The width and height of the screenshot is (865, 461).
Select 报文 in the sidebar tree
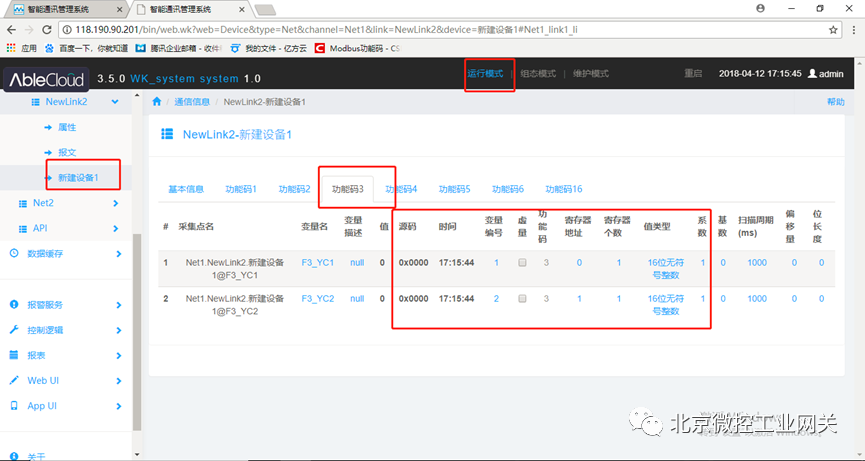coord(68,152)
